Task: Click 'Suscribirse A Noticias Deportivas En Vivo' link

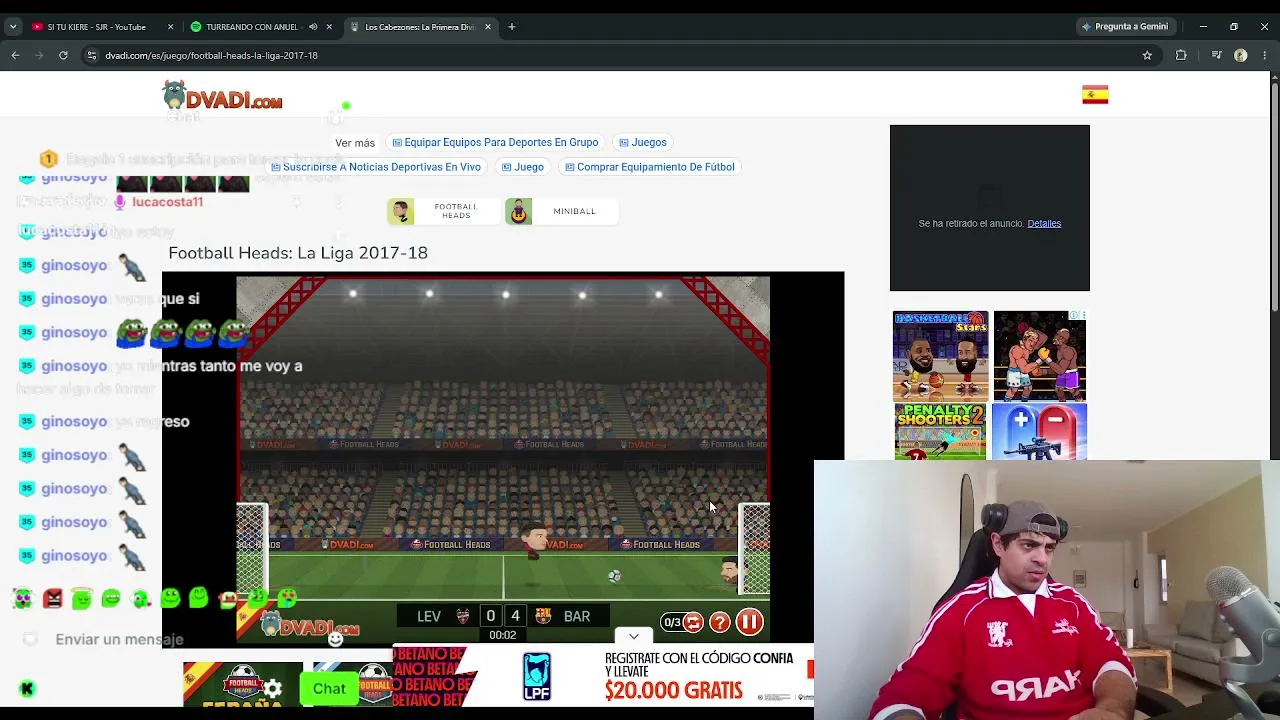Action: point(376,167)
